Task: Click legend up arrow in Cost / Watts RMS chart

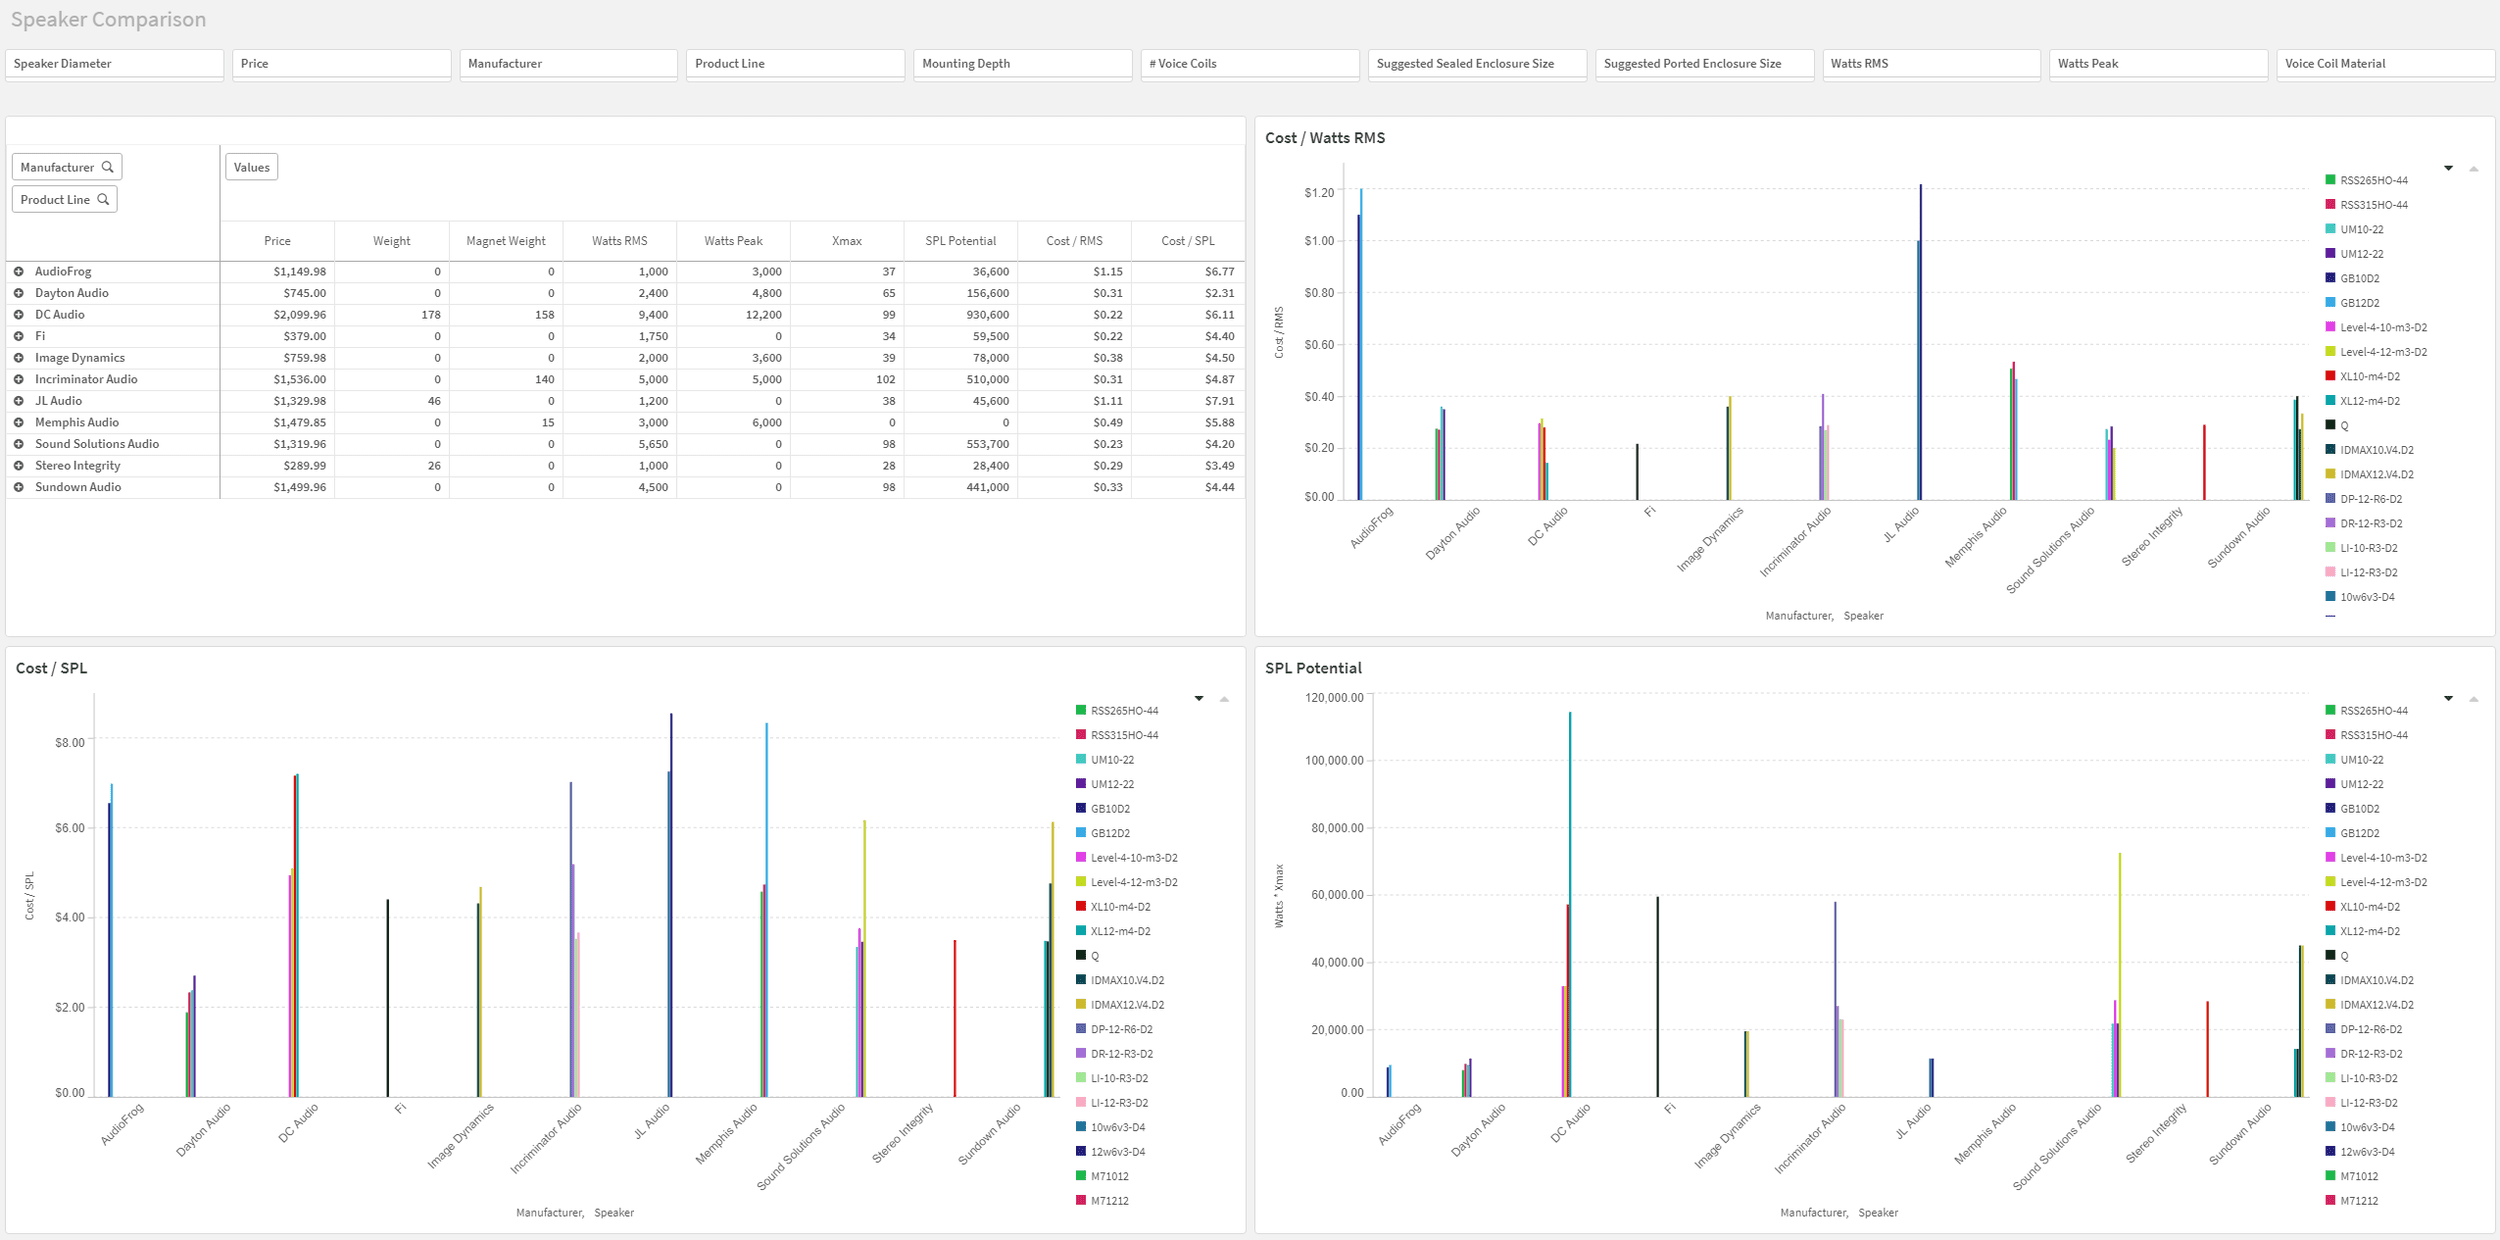Action: pyautogui.click(x=2473, y=168)
